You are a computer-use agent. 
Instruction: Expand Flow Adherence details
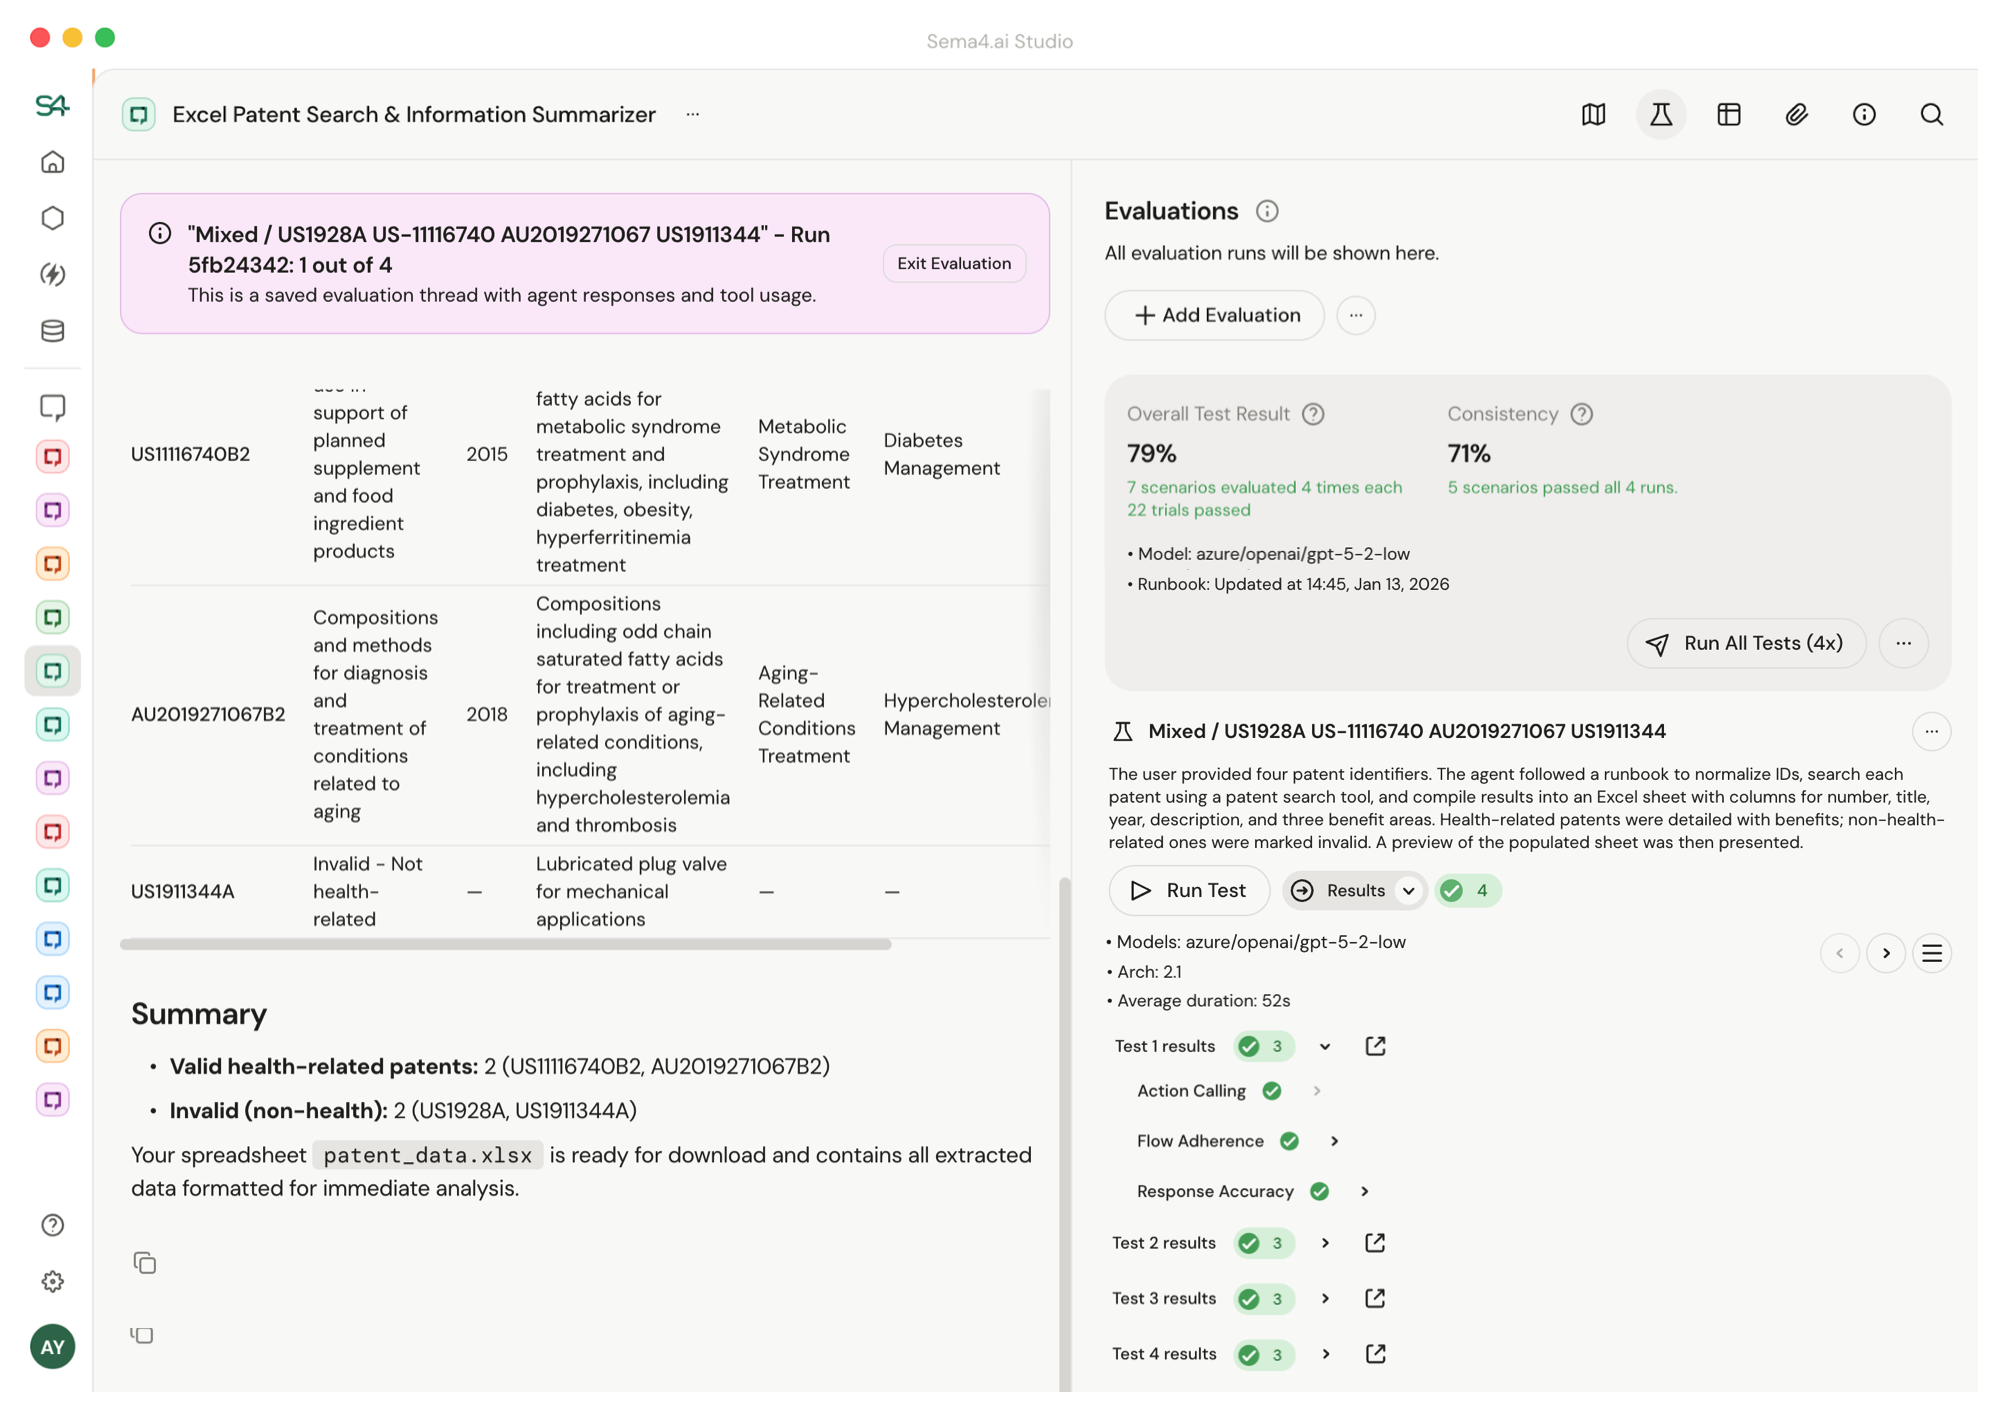coord(1335,1141)
